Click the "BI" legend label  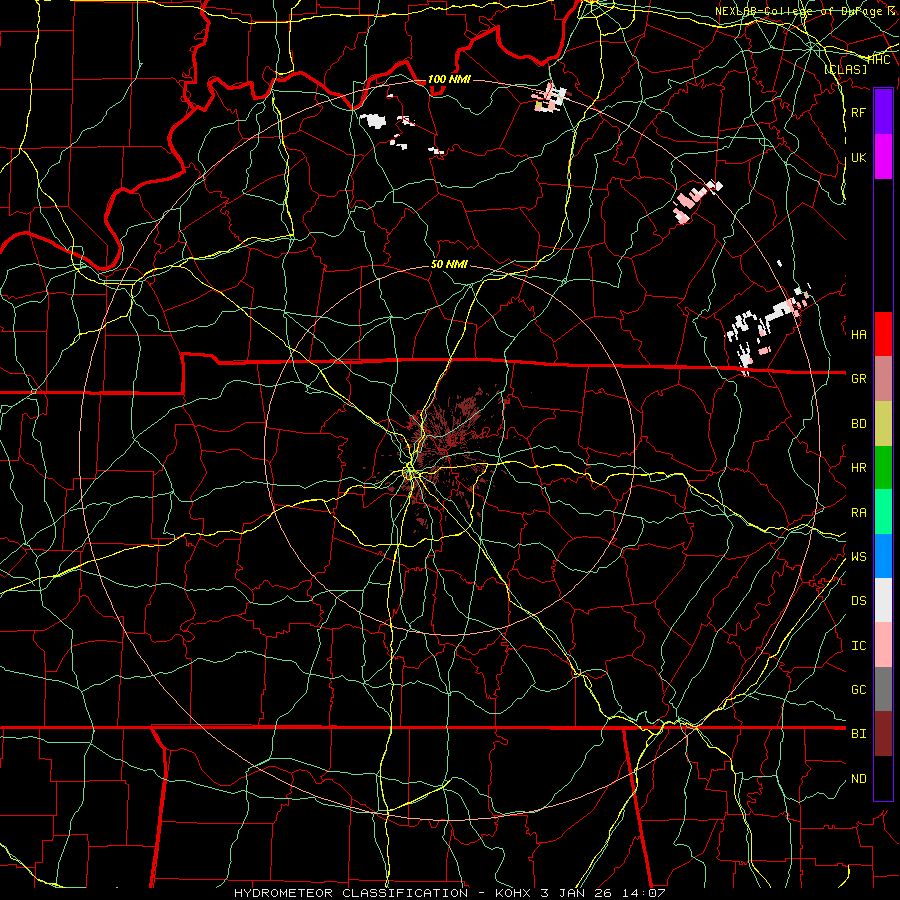858,734
